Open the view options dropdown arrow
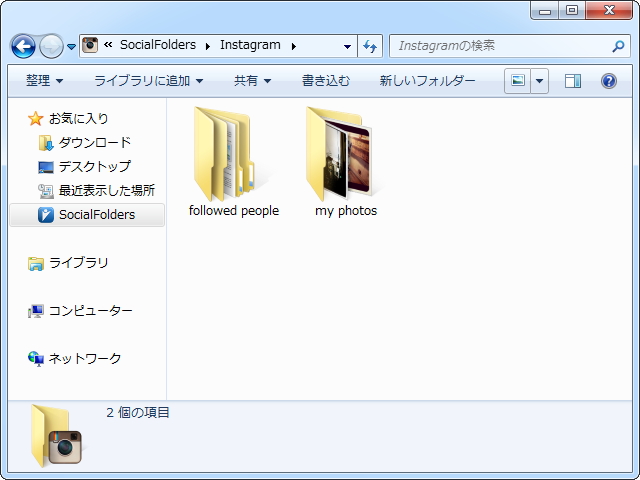The height and width of the screenshot is (480, 640). (x=539, y=81)
